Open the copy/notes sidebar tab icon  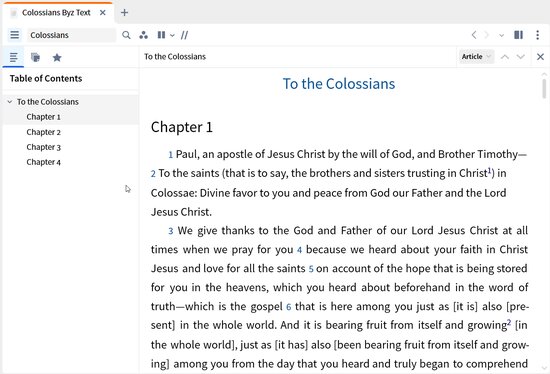(x=35, y=57)
